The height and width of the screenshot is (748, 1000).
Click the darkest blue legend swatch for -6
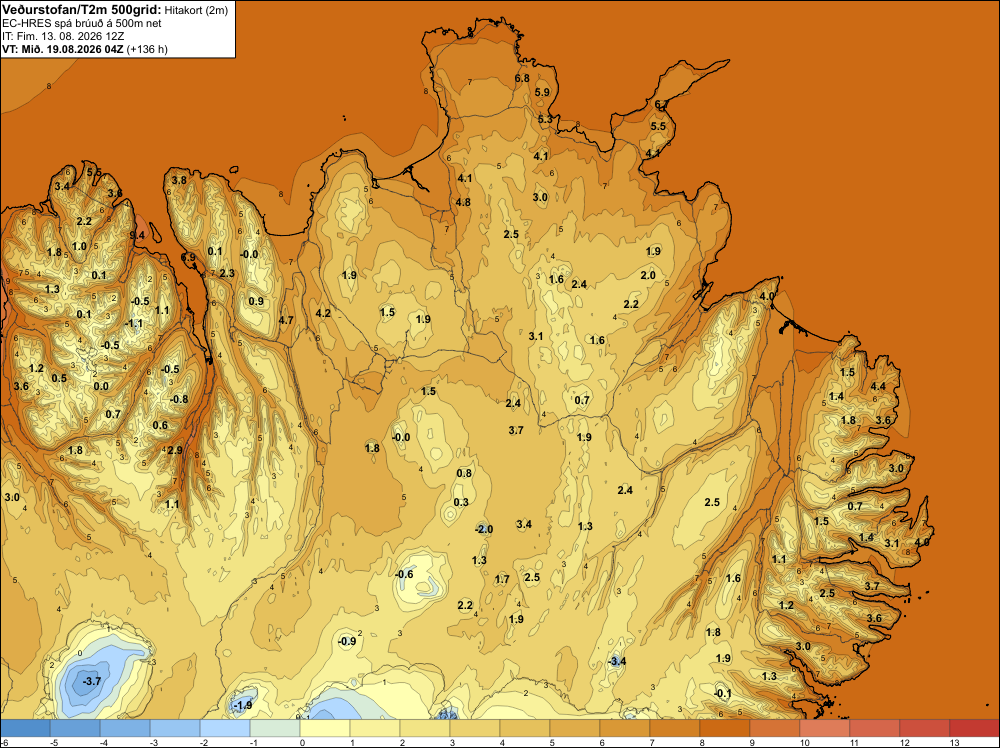point(25,728)
